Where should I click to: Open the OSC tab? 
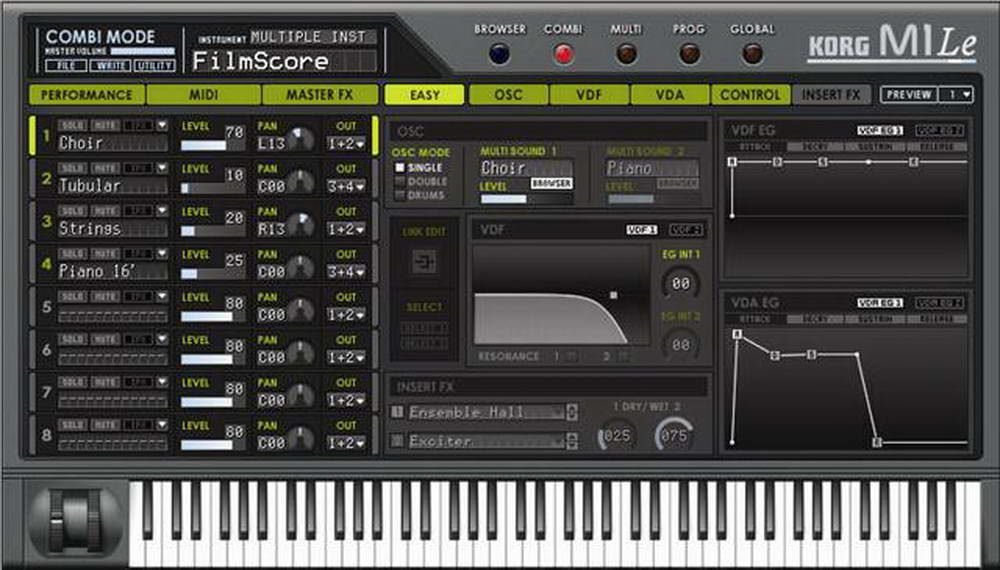point(508,95)
